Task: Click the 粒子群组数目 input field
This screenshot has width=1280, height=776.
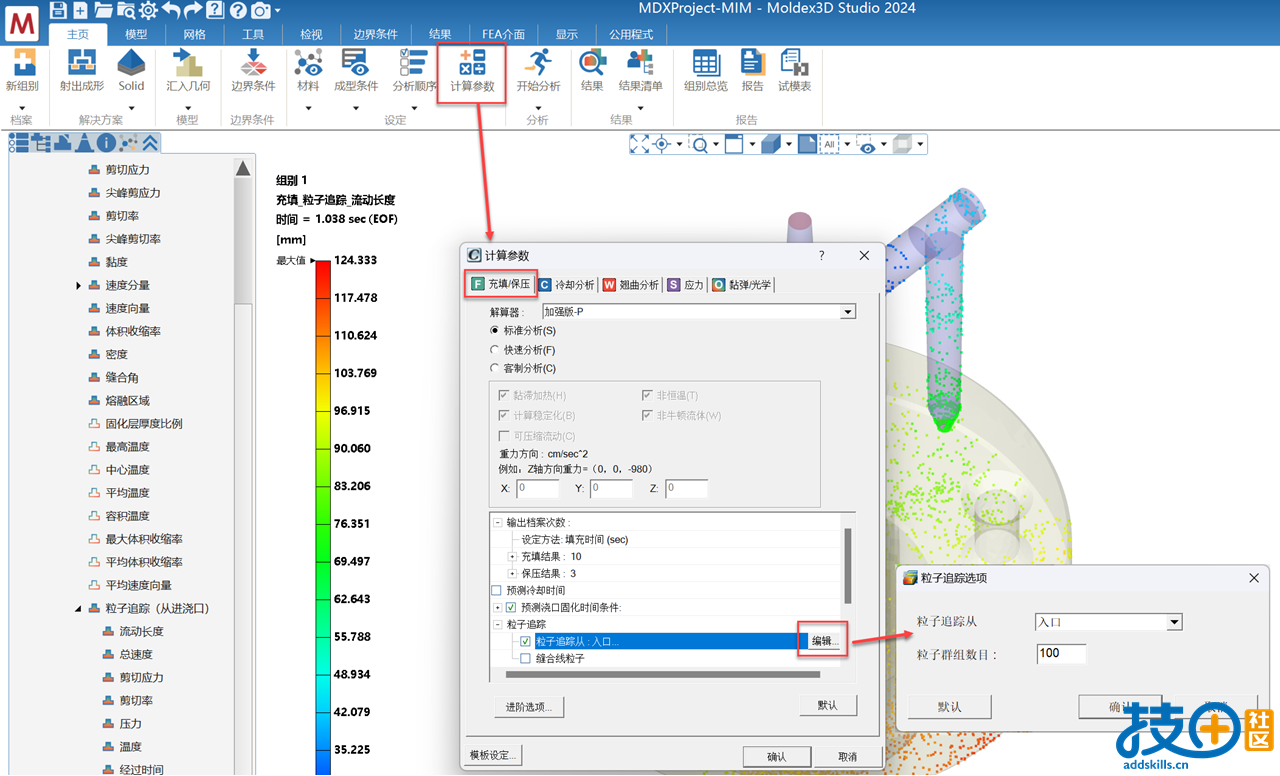Action: pyautogui.click(x=1061, y=654)
